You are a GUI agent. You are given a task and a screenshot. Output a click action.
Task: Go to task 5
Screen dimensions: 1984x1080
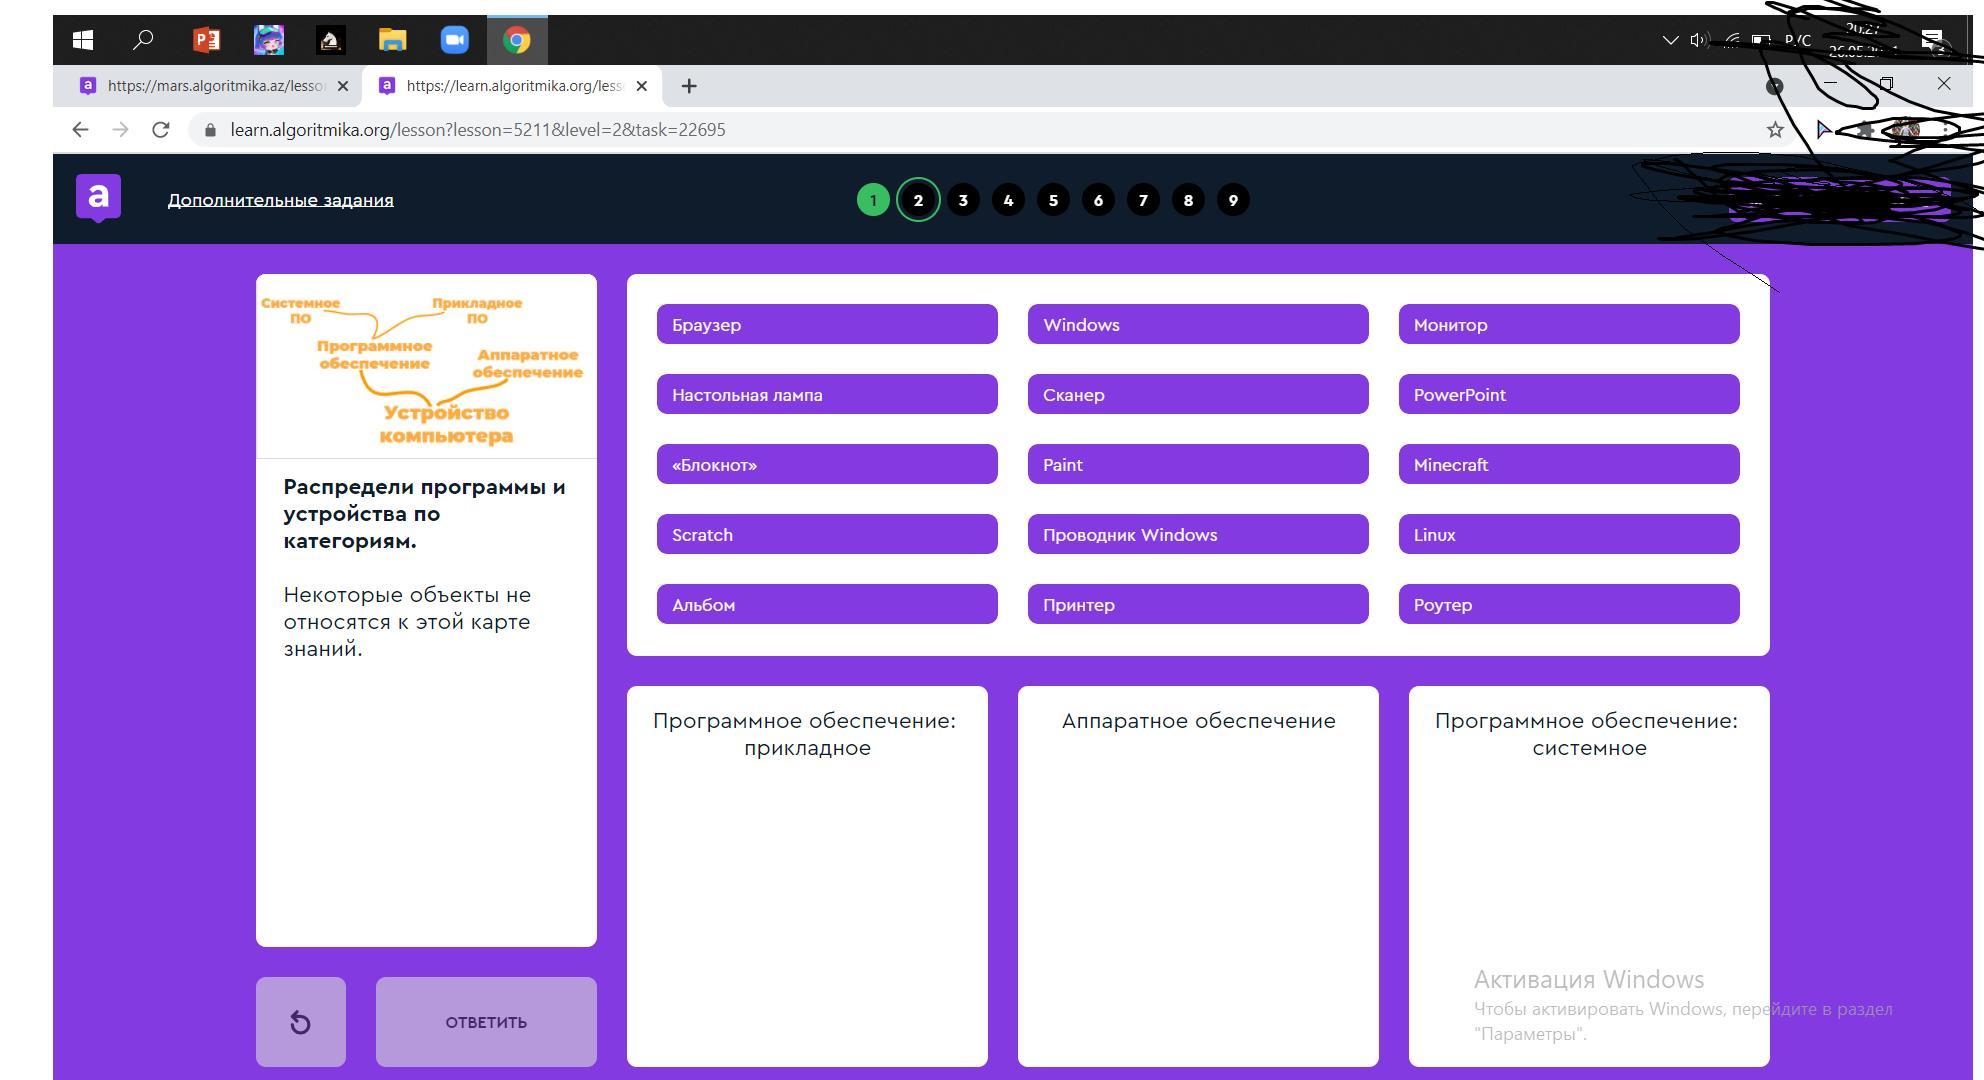[x=1053, y=200]
